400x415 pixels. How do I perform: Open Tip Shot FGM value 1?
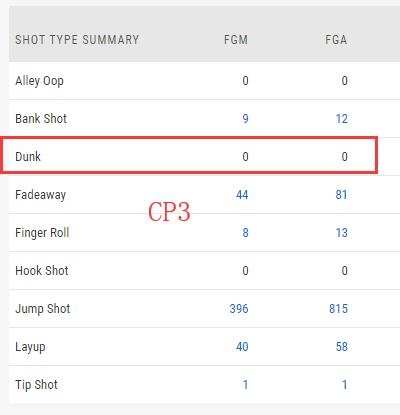tap(245, 385)
